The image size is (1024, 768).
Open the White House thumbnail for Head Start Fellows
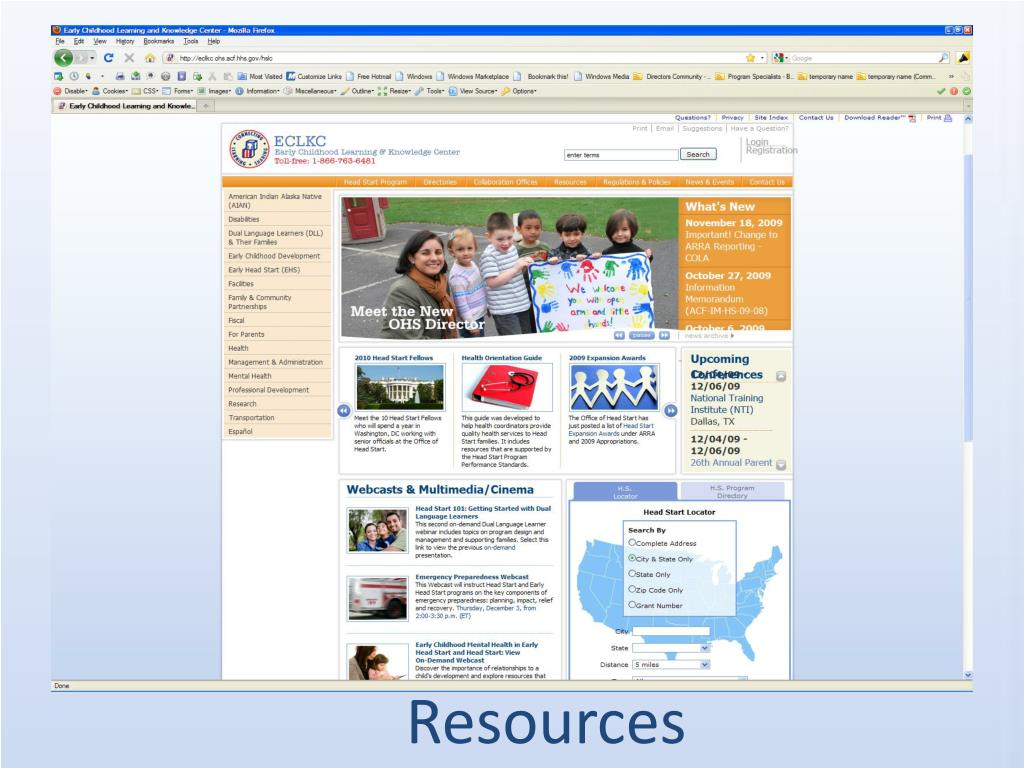[x=400, y=387]
